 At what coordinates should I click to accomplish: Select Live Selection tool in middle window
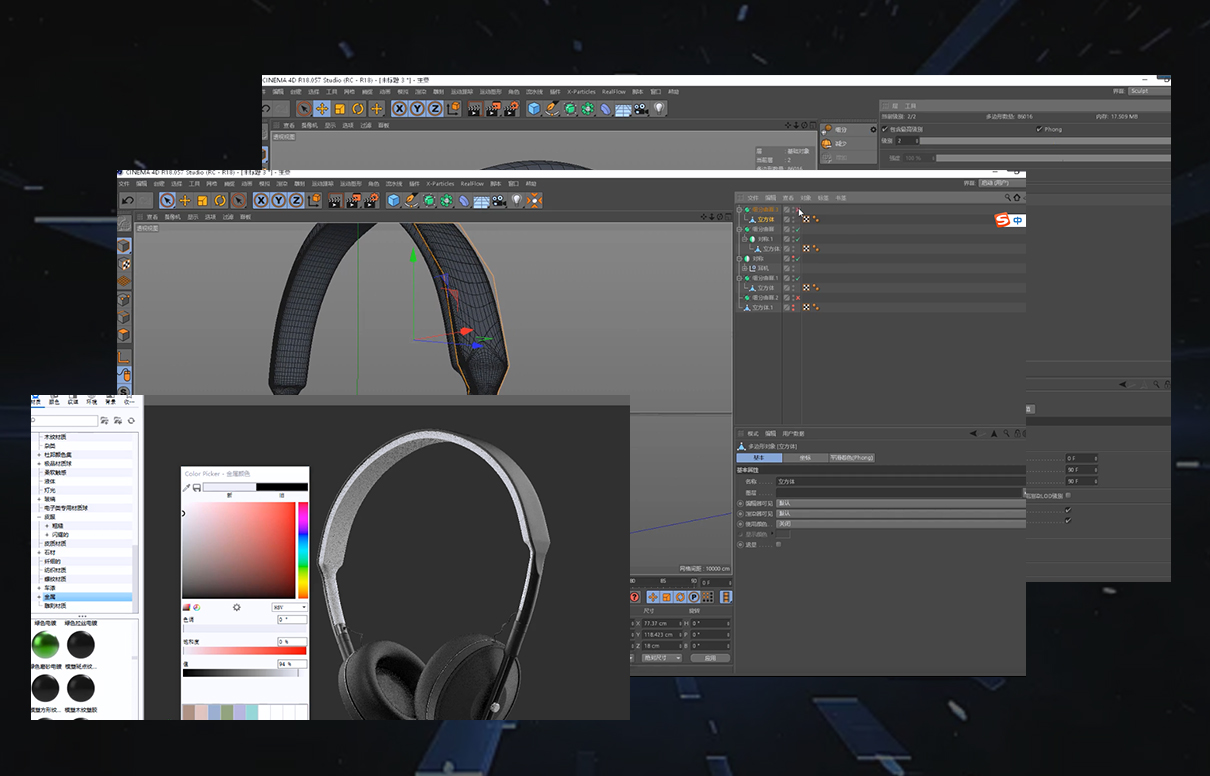[167, 200]
